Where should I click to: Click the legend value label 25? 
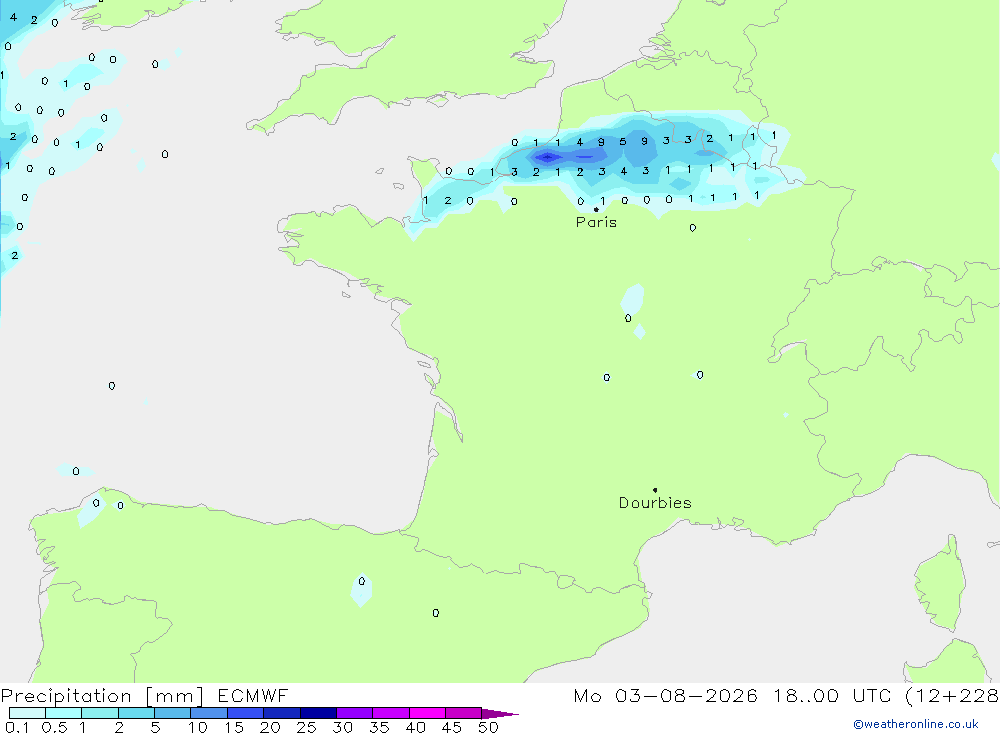[306, 727]
